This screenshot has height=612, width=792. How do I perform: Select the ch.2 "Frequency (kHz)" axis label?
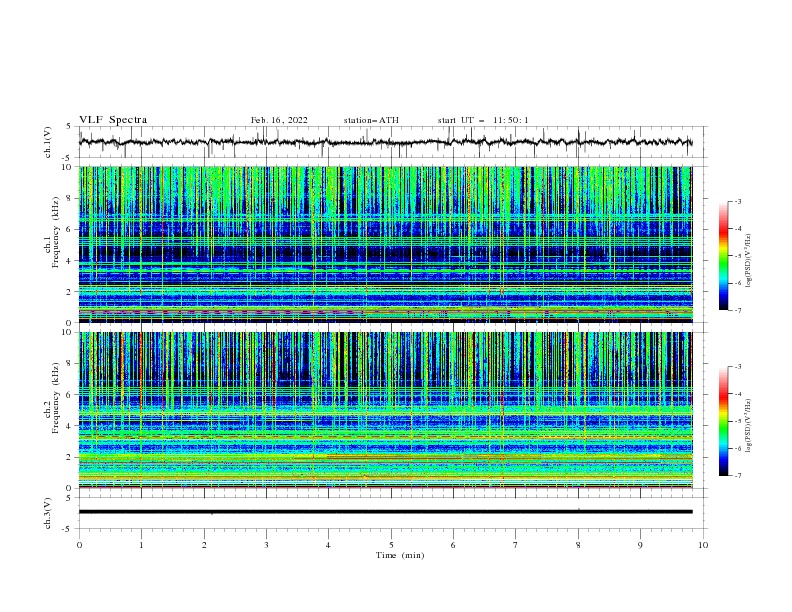(56, 398)
